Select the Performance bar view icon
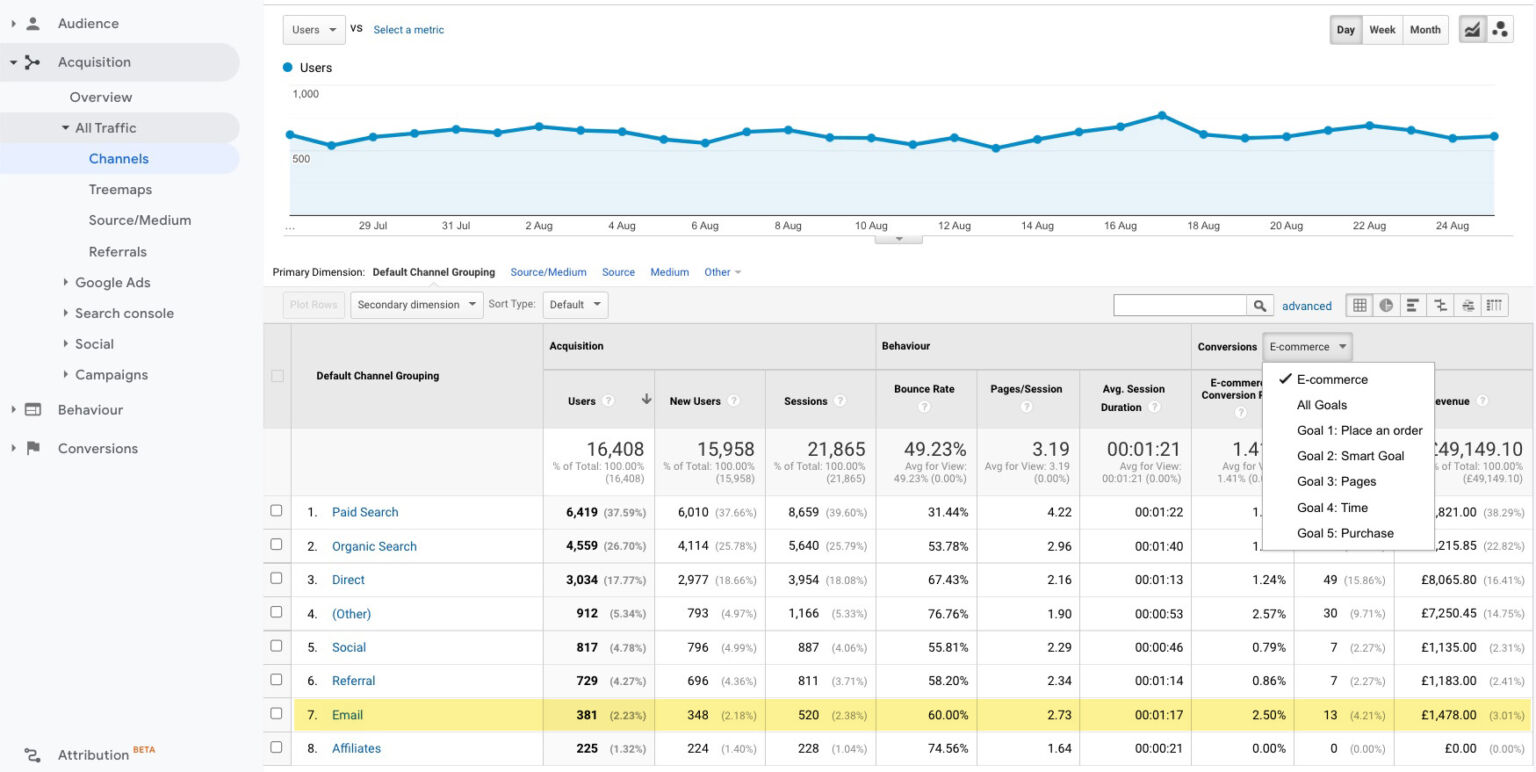 (1413, 306)
